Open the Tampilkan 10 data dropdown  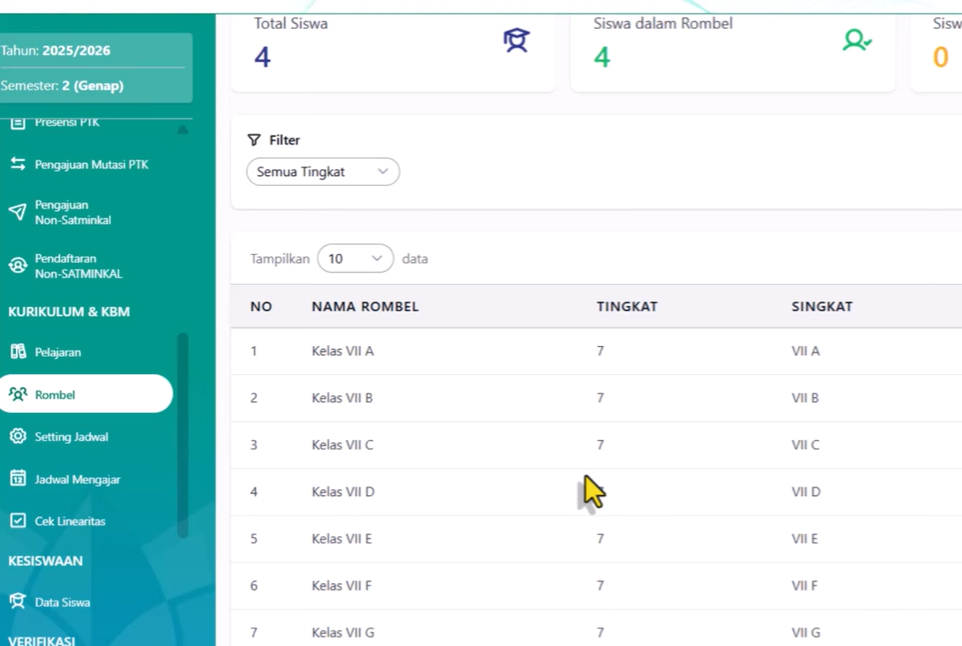tap(355, 258)
